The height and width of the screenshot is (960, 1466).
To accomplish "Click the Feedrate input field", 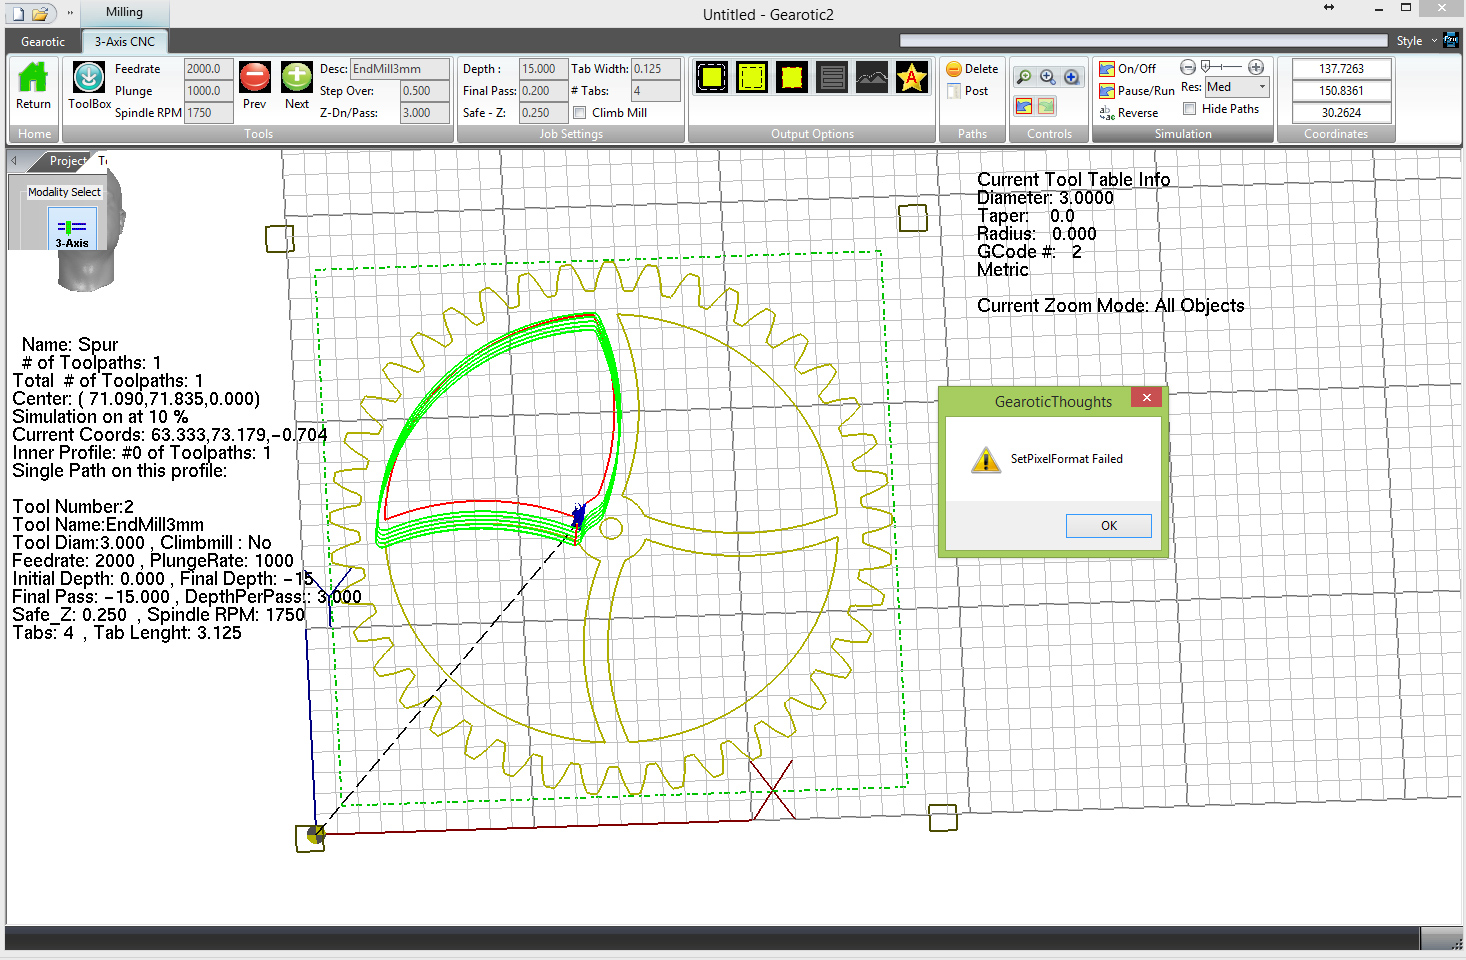I will coord(208,69).
